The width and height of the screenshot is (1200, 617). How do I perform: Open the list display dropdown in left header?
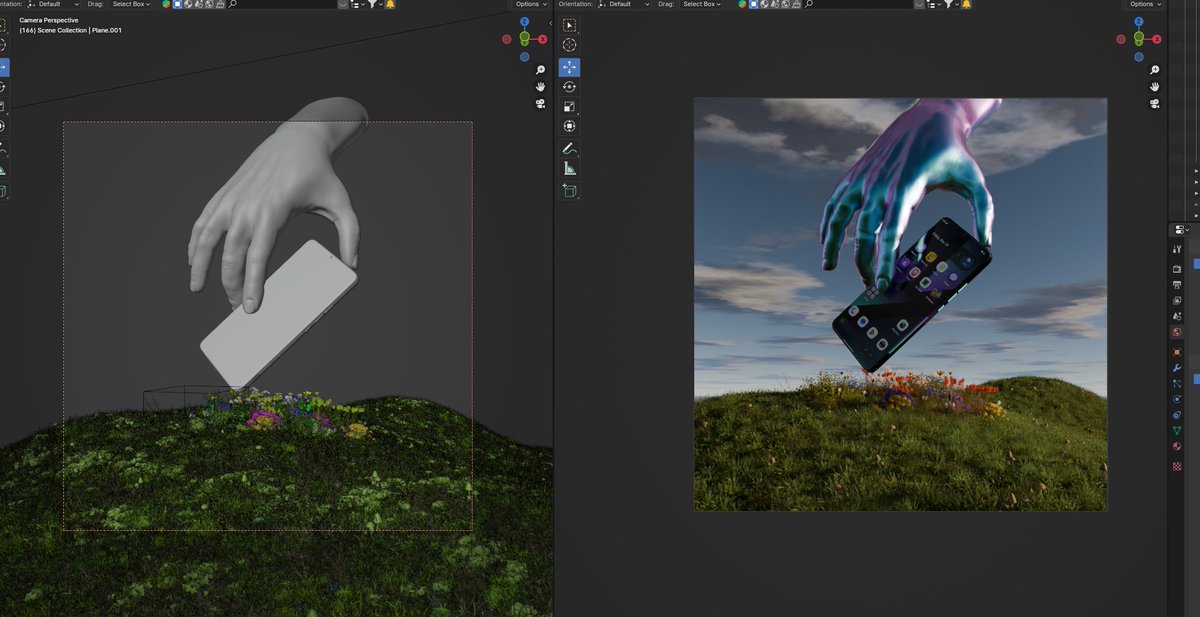(355, 4)
